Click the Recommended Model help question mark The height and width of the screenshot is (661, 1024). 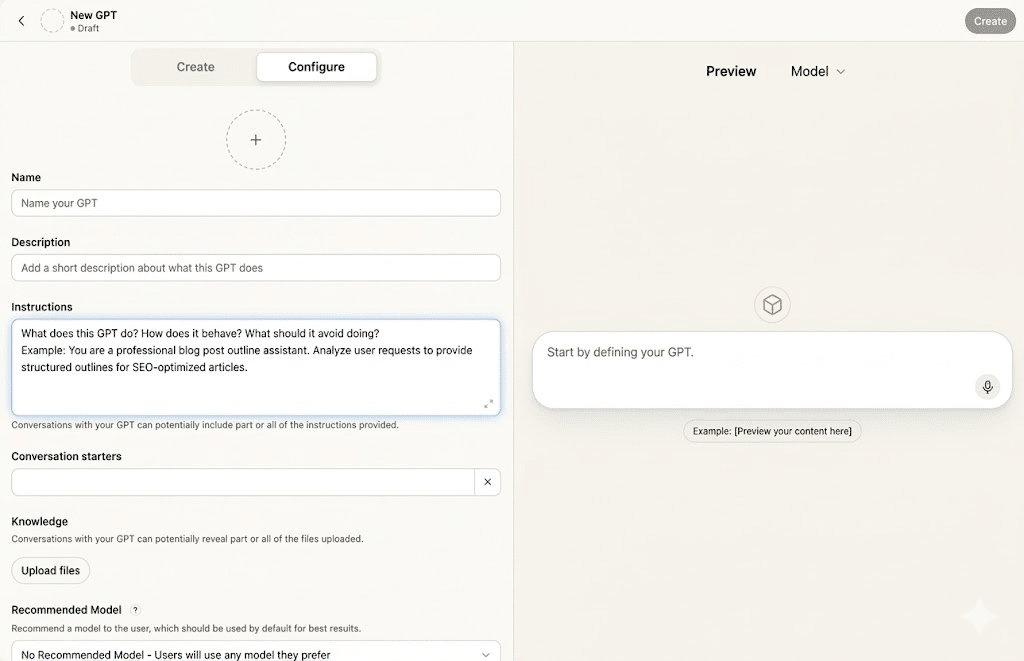[x=135, y=610]
